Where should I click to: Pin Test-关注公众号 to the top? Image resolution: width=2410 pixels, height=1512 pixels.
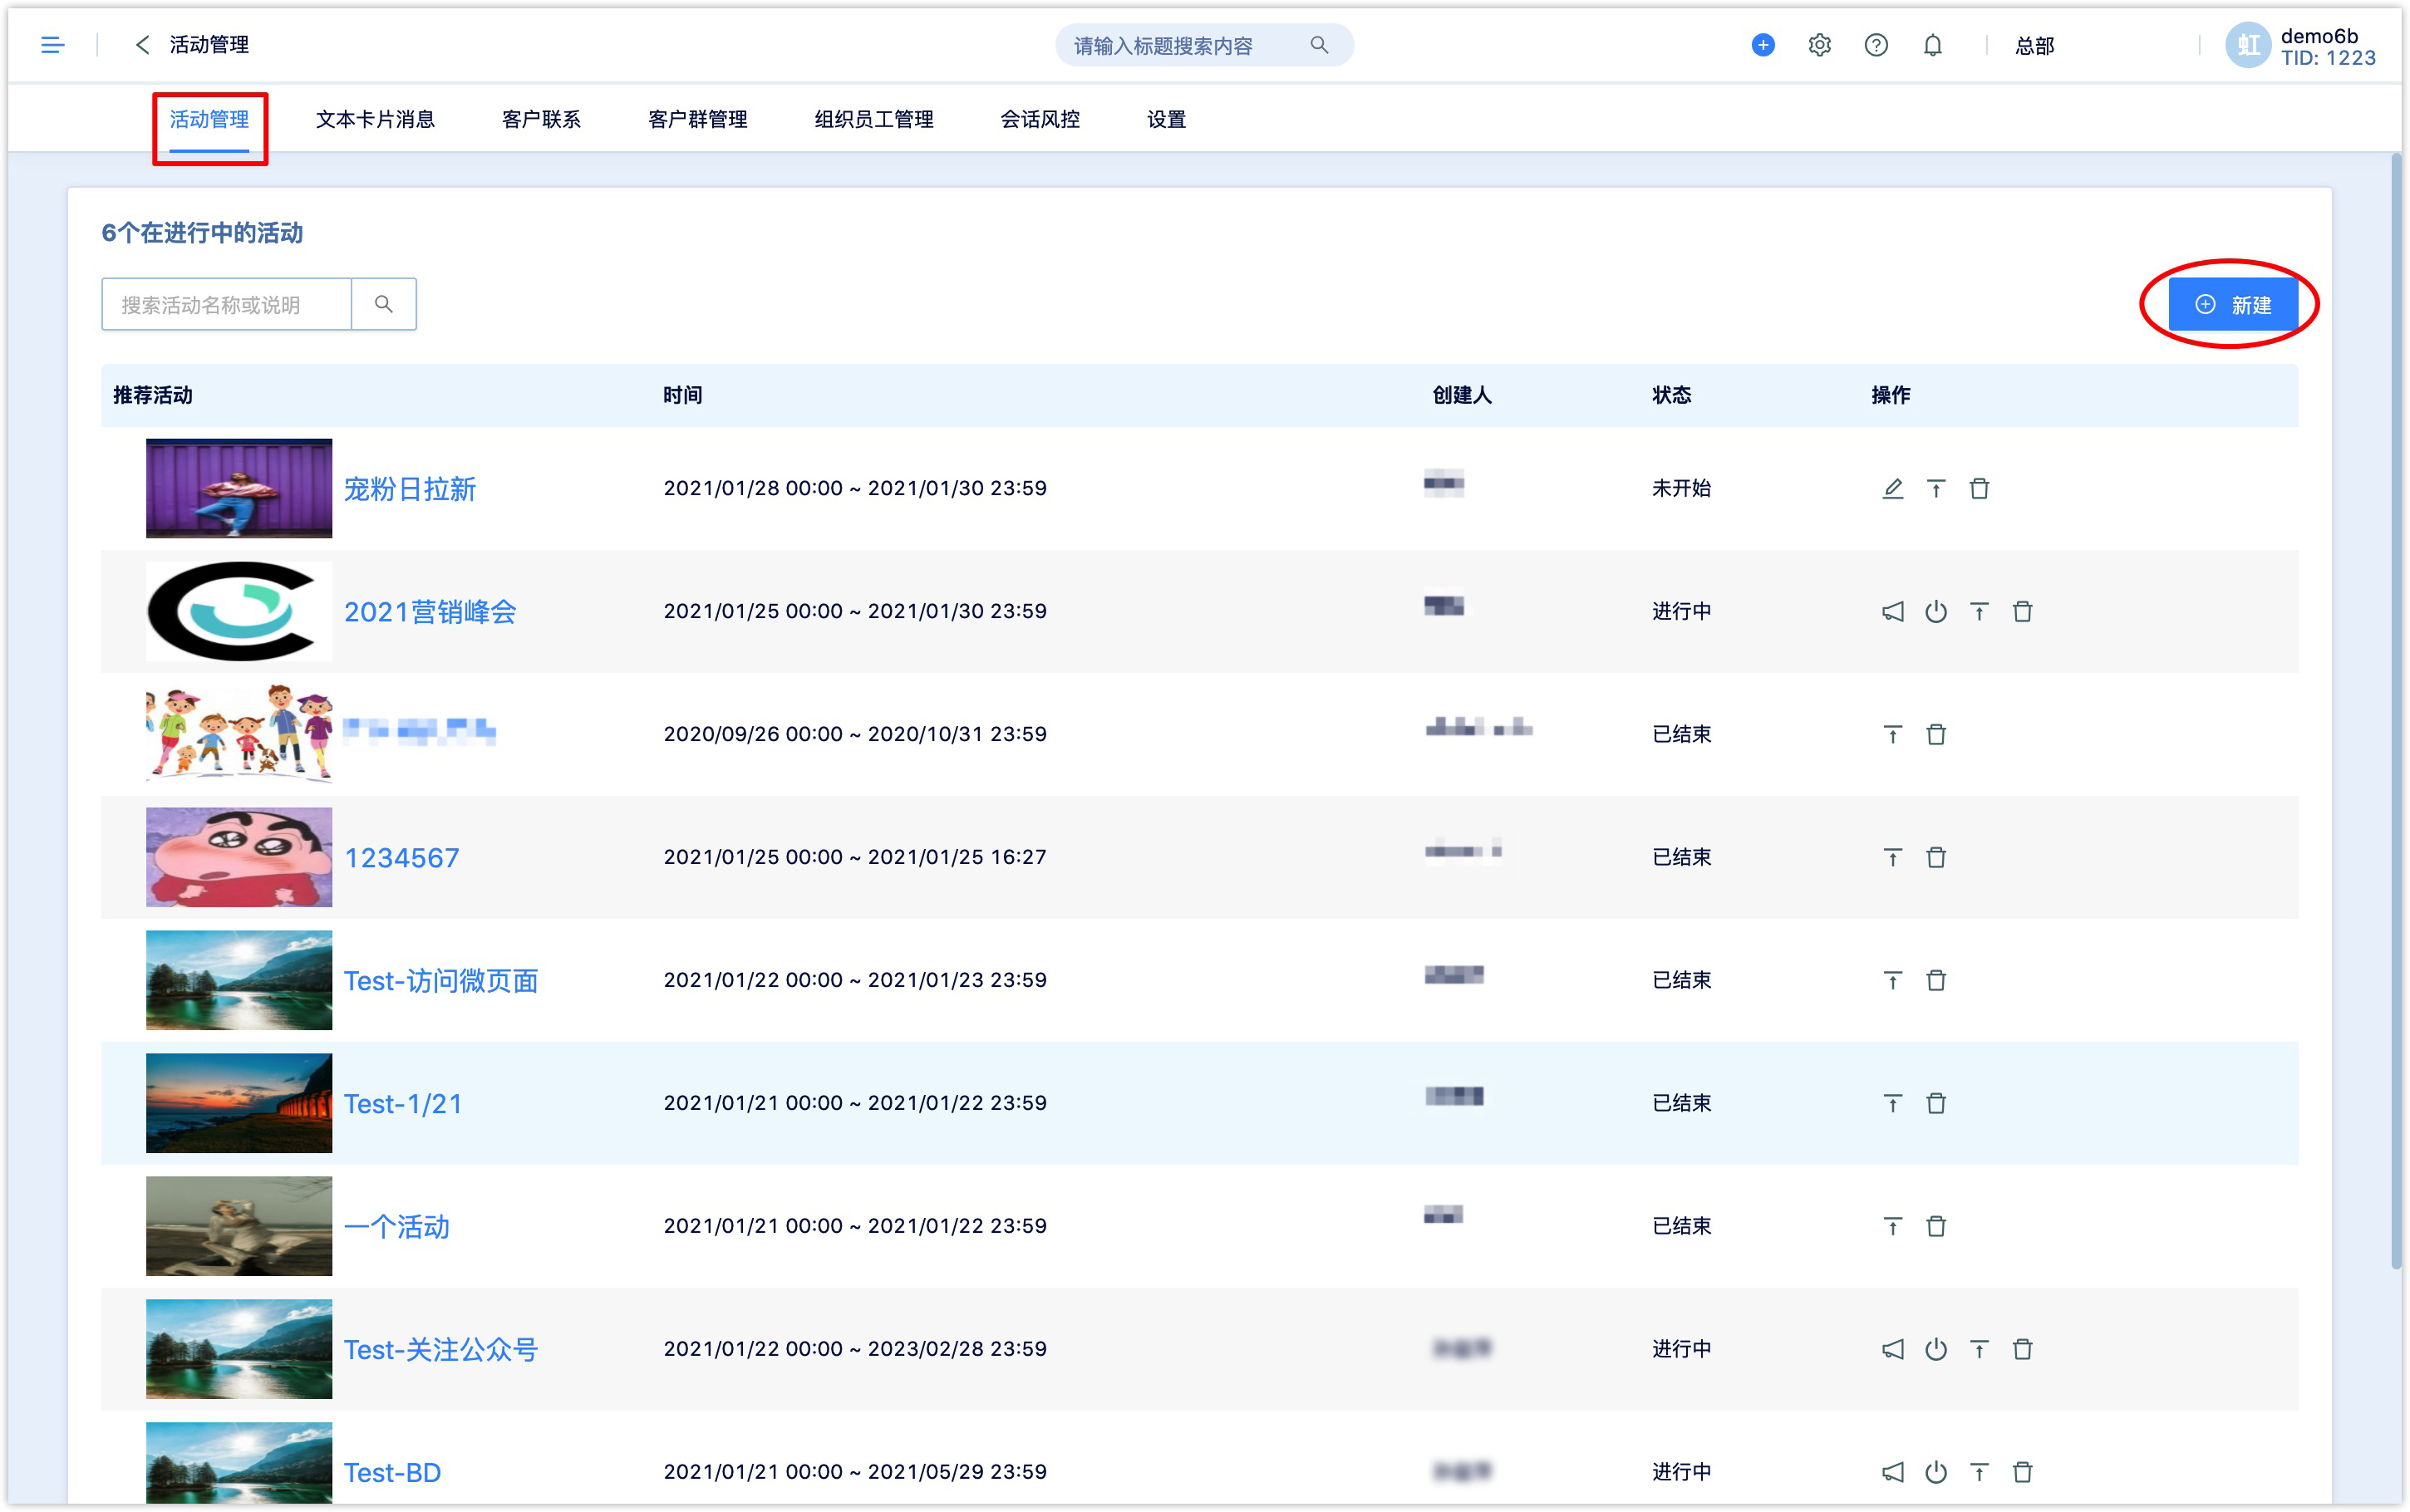pos(1979,1350)
